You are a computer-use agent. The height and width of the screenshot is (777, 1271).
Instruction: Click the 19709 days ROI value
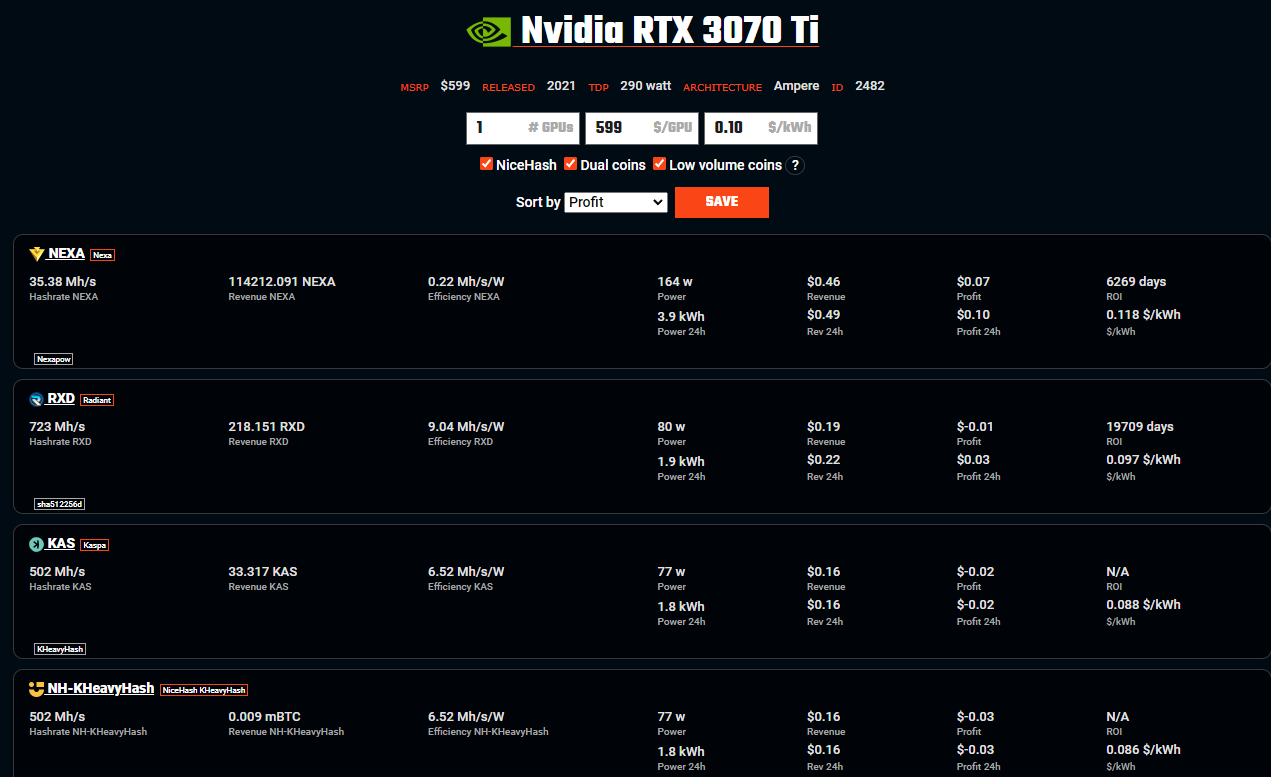point(1140,427)
